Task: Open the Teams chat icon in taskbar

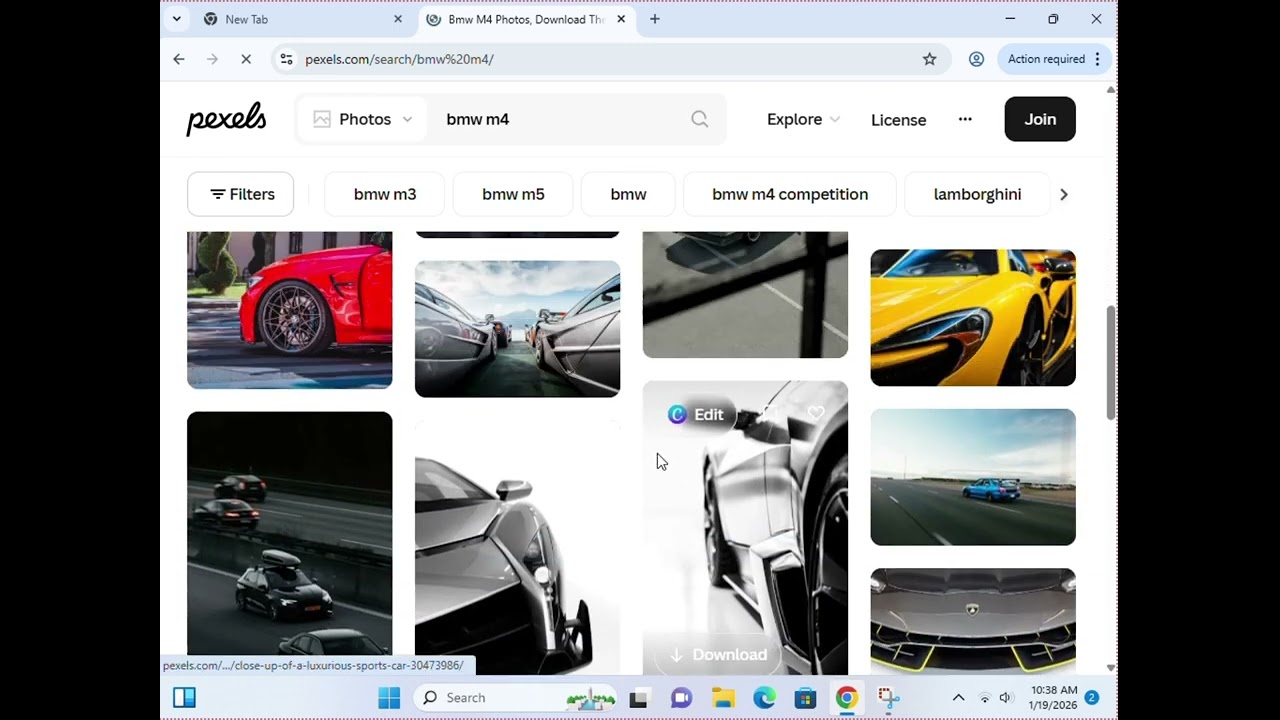Action: click(x=681, y=698)
